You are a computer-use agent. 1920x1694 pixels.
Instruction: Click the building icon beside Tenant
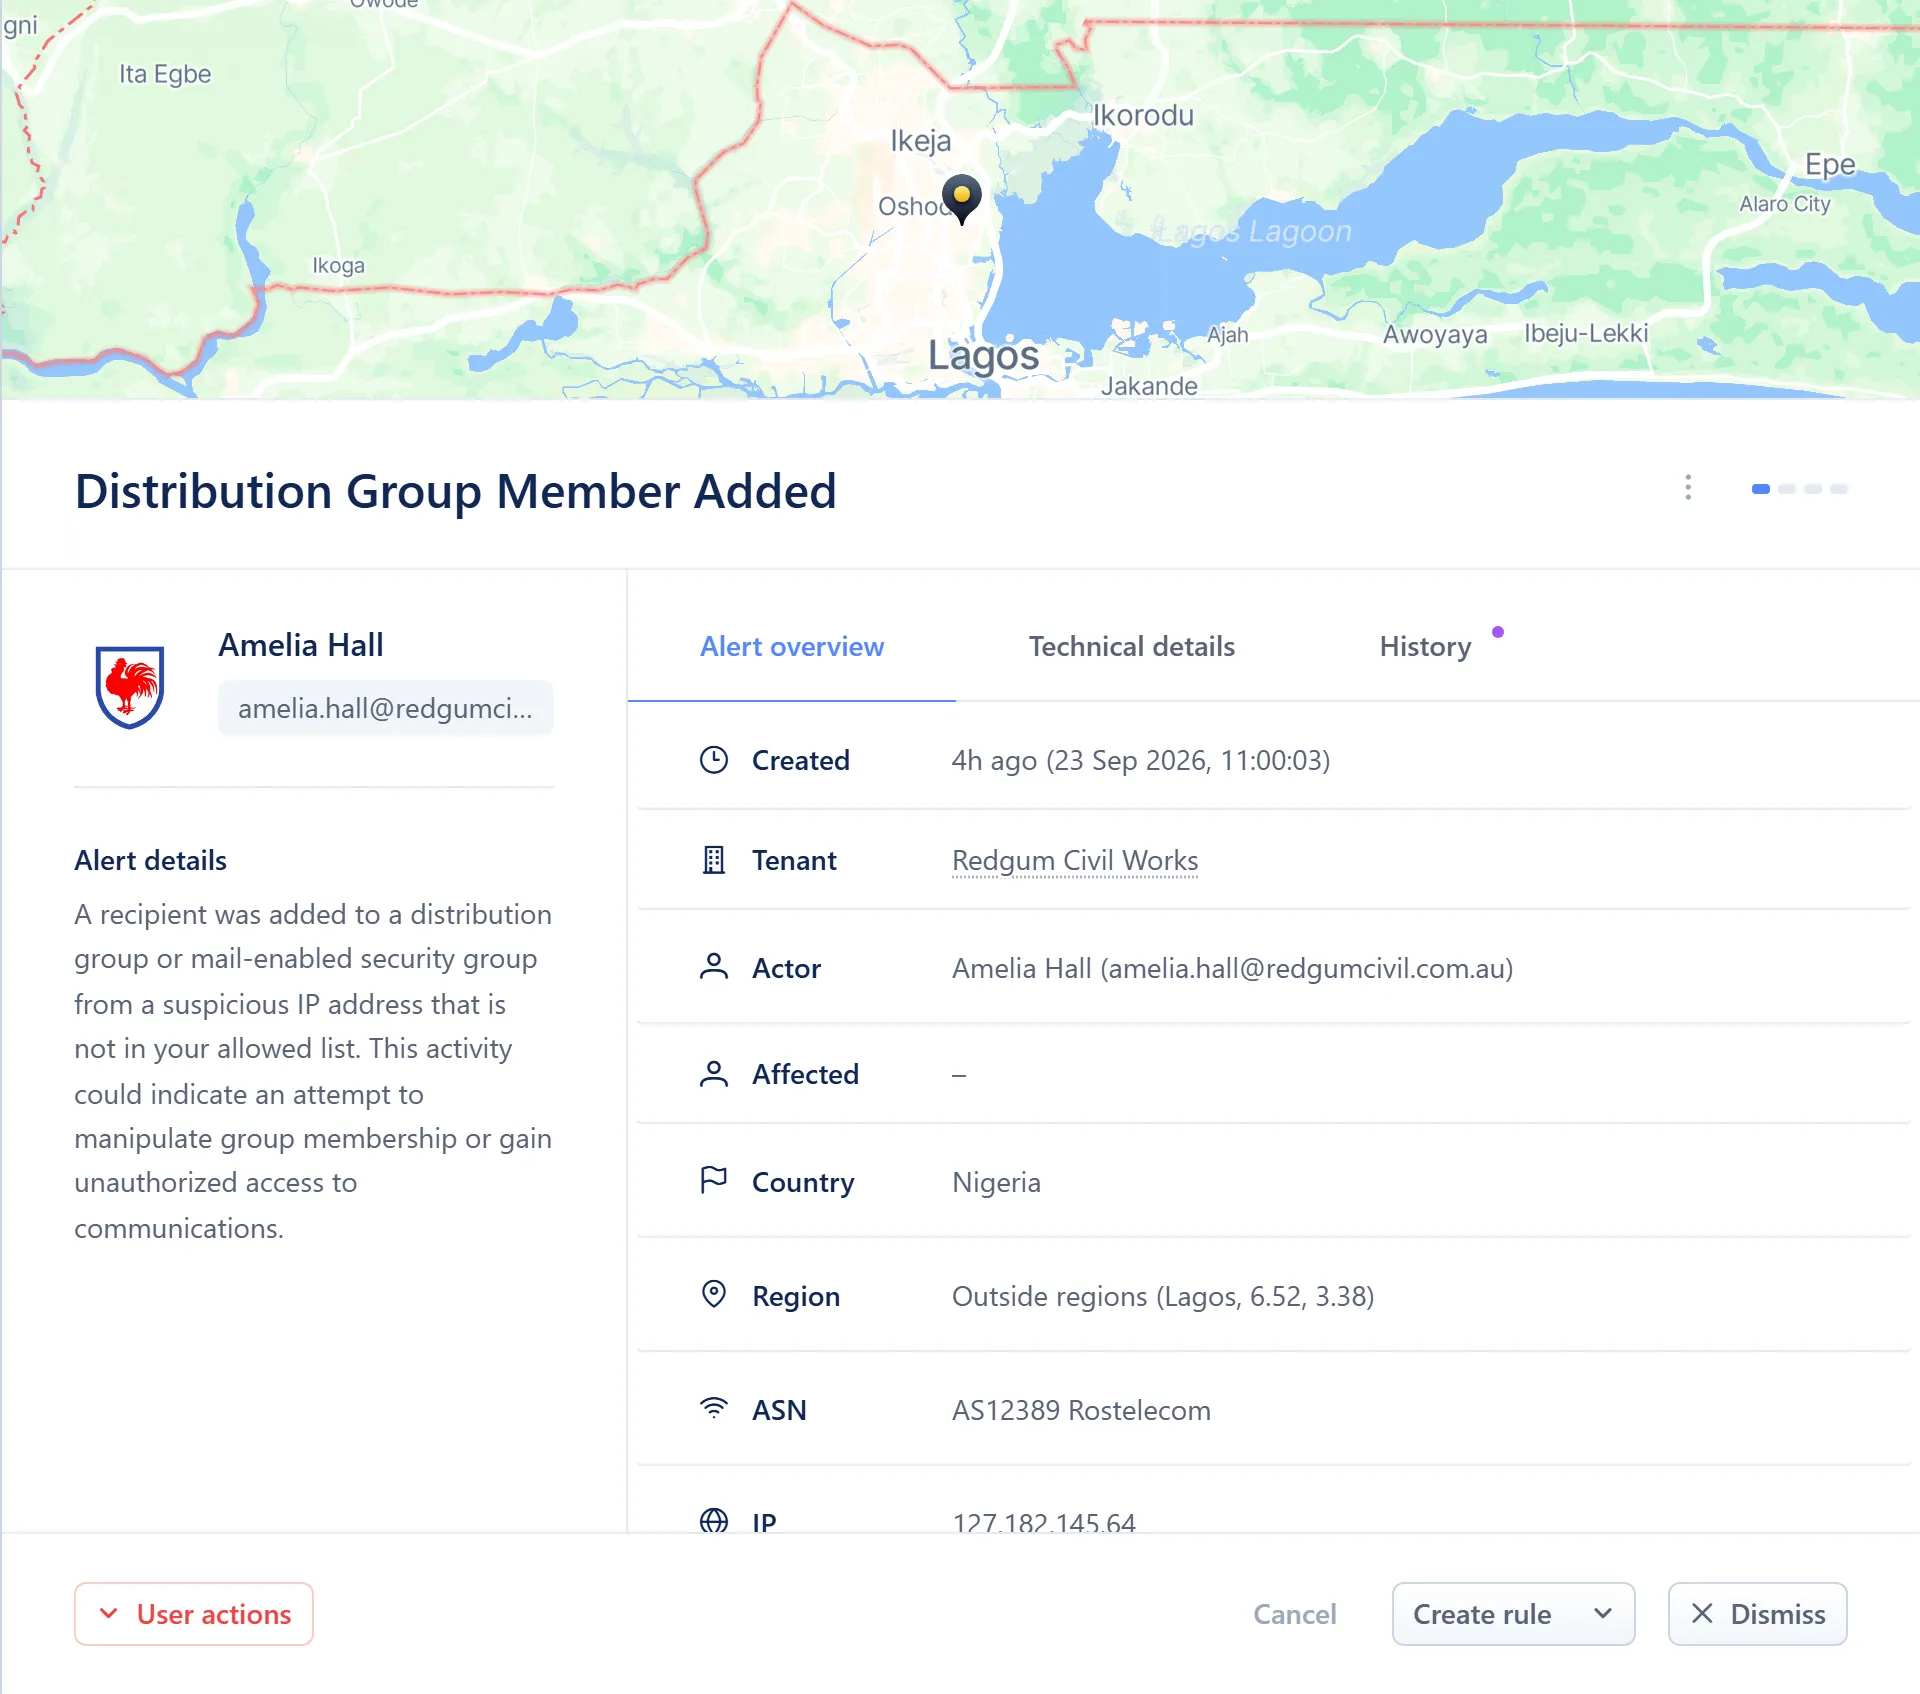[714, 860]
